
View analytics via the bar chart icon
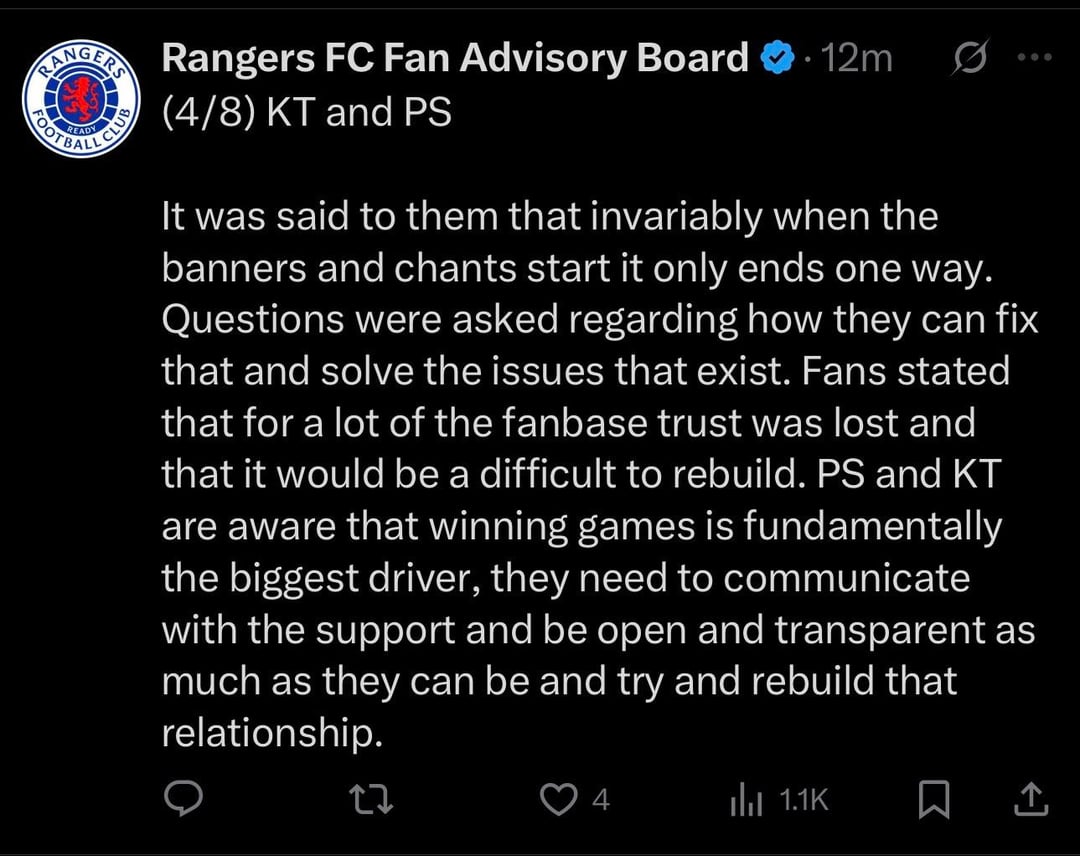[748, 800]
